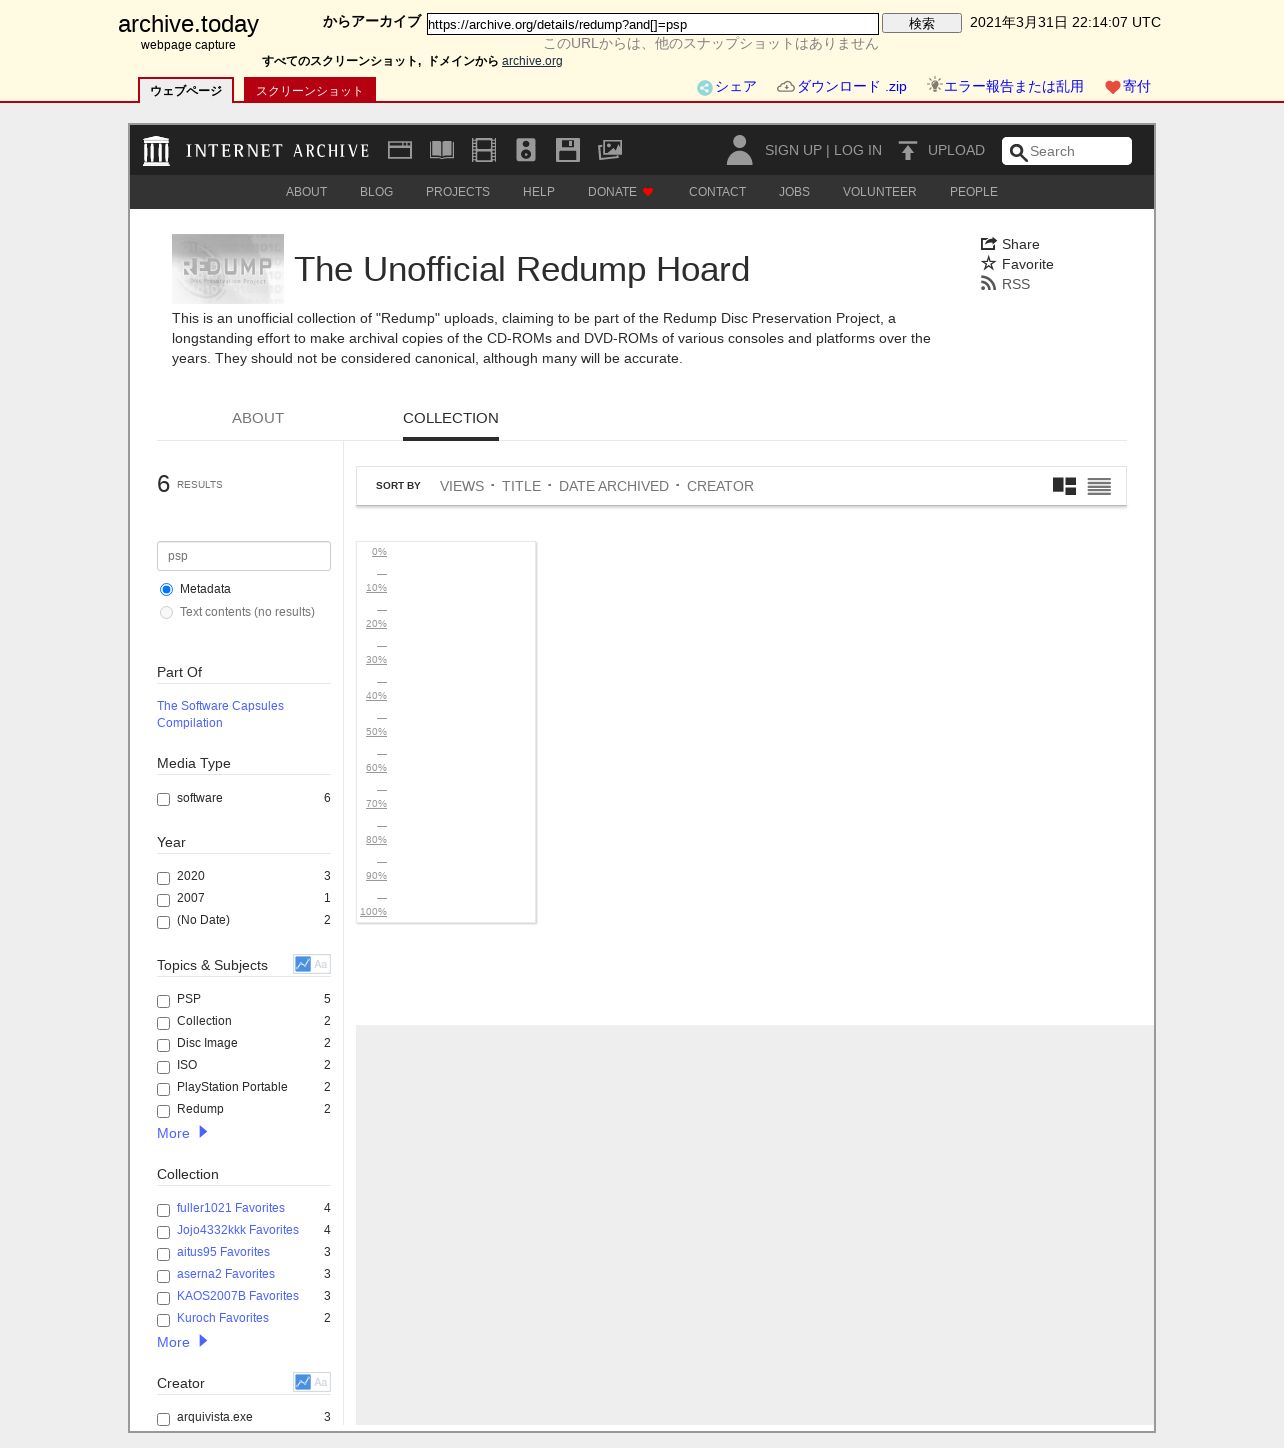The image size is (1284, 1448).
Task: Check the PlayStation Portable topic checkbox
Action: 163,1090
